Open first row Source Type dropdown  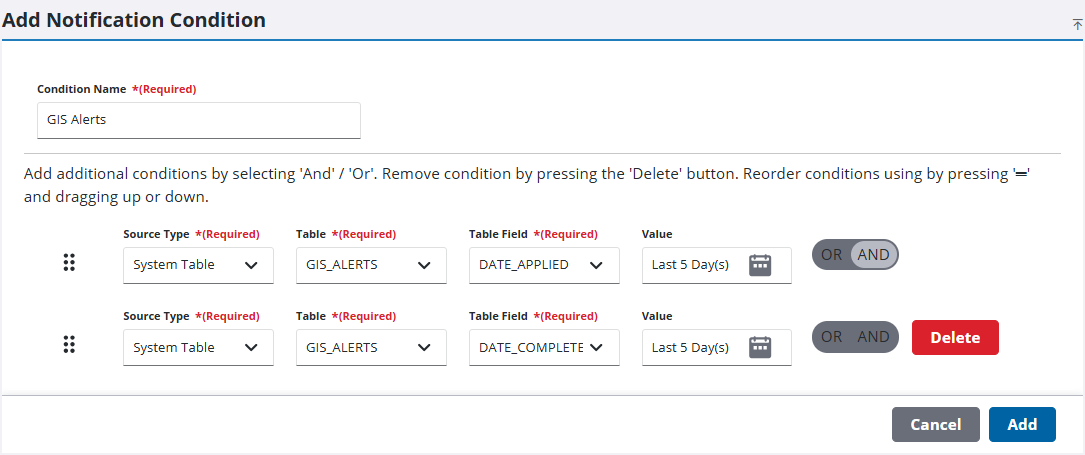coord(198,265)
